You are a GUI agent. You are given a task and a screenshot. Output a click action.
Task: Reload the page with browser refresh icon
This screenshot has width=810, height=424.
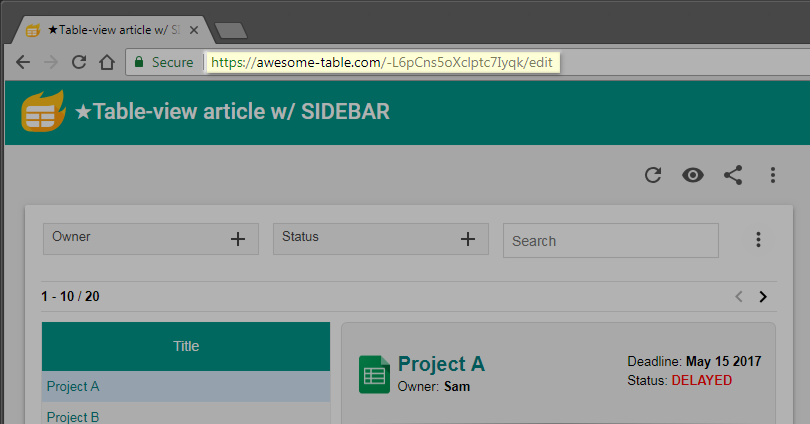[x=79, y=62]
